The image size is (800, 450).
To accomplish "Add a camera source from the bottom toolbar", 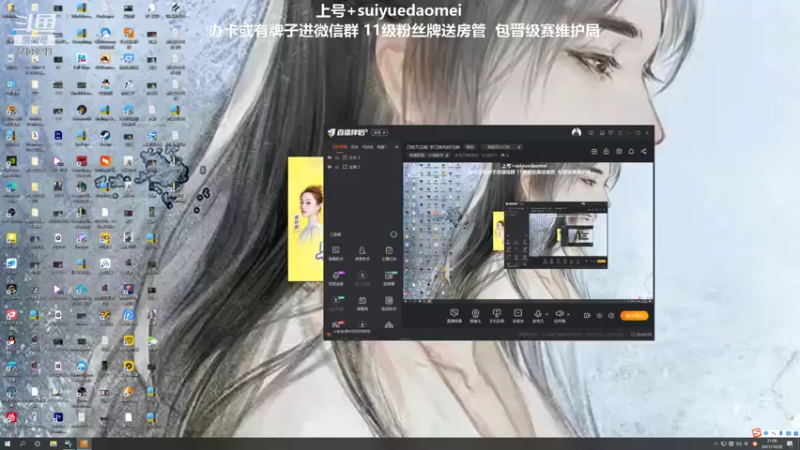I will click(475, 315).
